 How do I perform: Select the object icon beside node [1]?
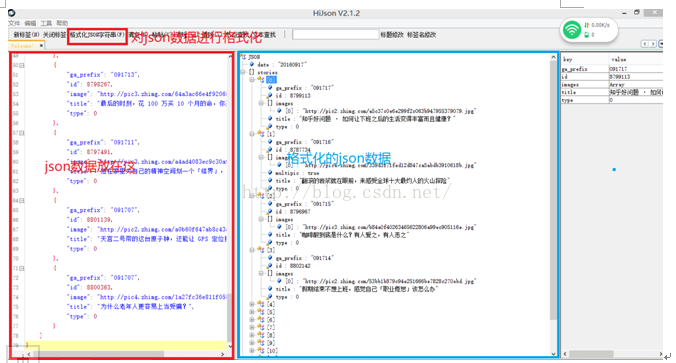pyautogui.click(x=260, y=134)
